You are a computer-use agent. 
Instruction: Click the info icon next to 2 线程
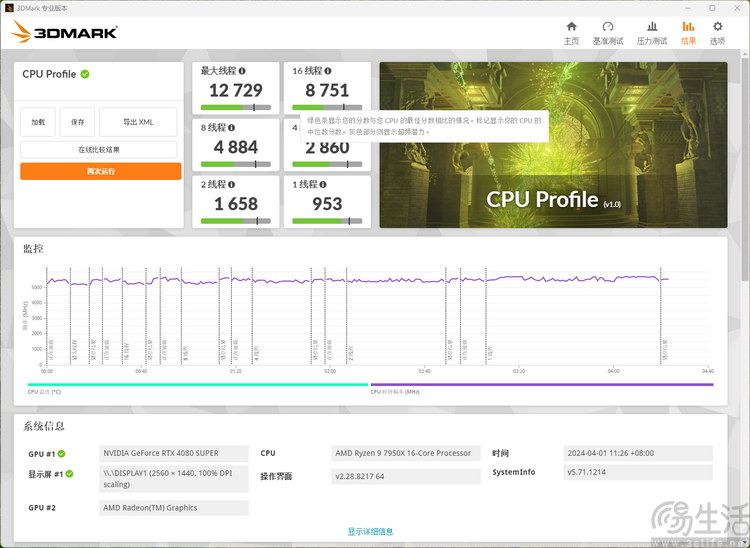pyautogui.click(x=232, y=185)
